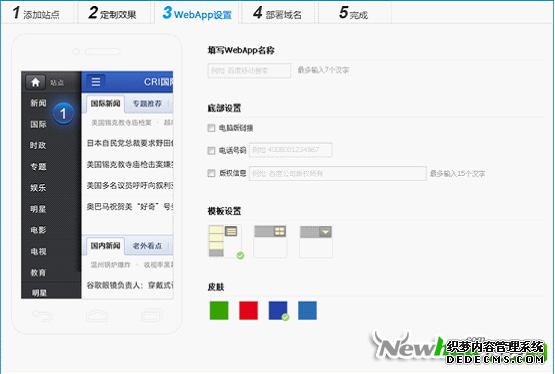Screen dimensions: 555x374
Task: Choose the grid layout template thumbnail
Action: point(270,241)
